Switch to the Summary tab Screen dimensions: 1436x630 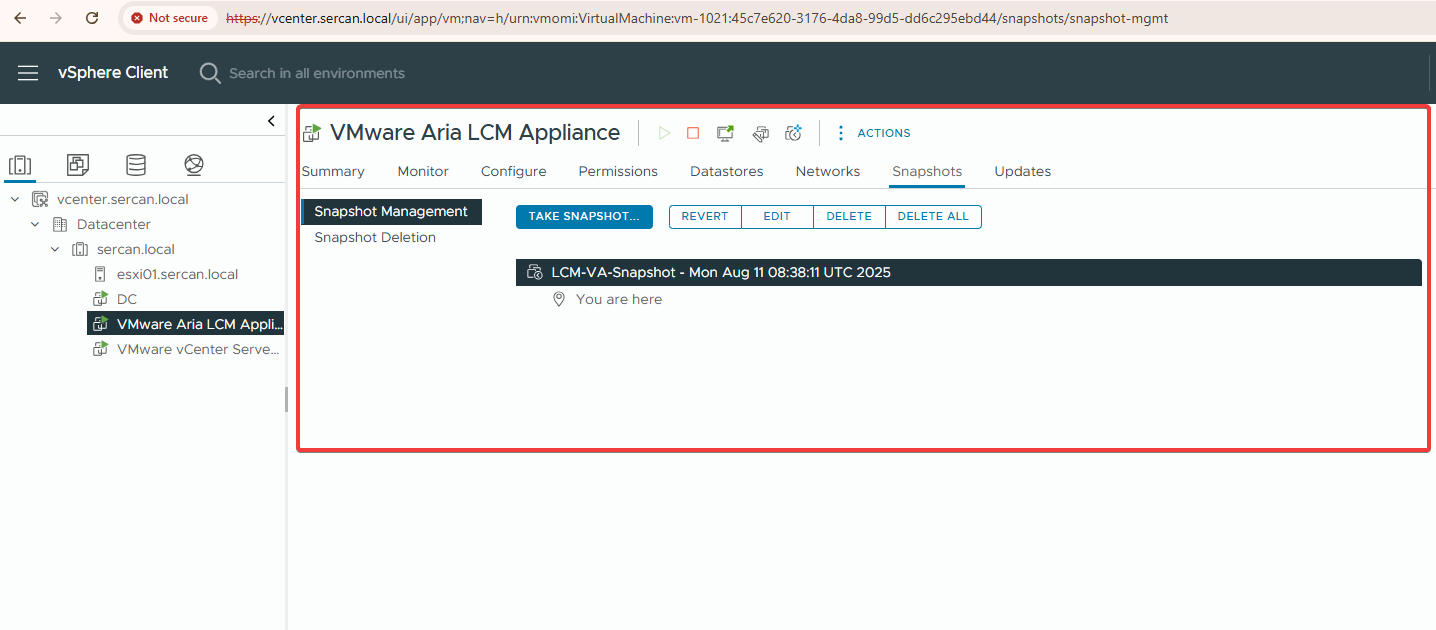[333, 171]
